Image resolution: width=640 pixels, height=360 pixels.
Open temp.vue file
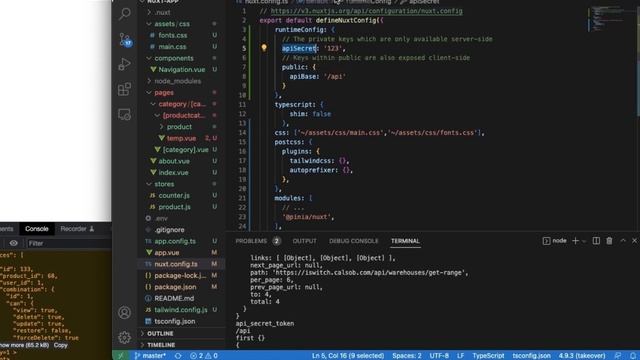pyautogui.click(x=181, y=138)
